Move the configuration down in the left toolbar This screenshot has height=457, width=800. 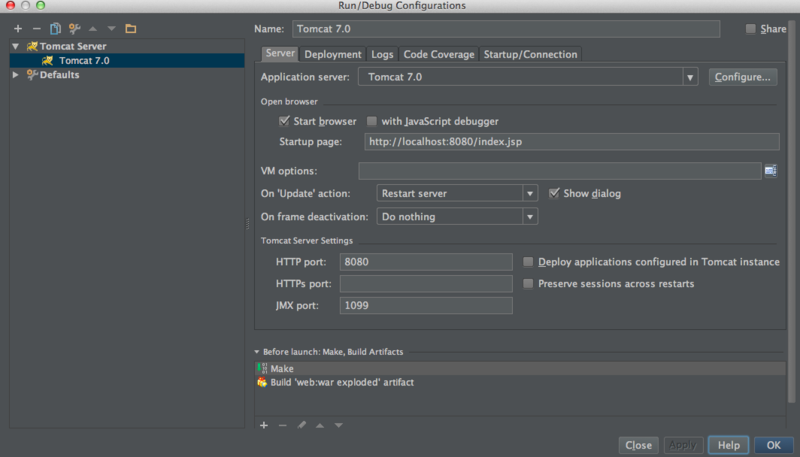111,29
